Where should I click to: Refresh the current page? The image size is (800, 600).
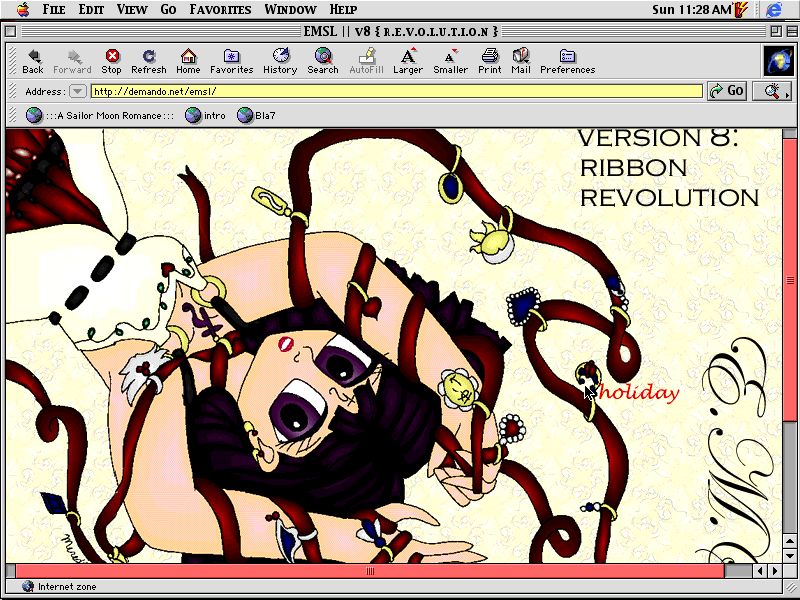click(x=149, y=59)
